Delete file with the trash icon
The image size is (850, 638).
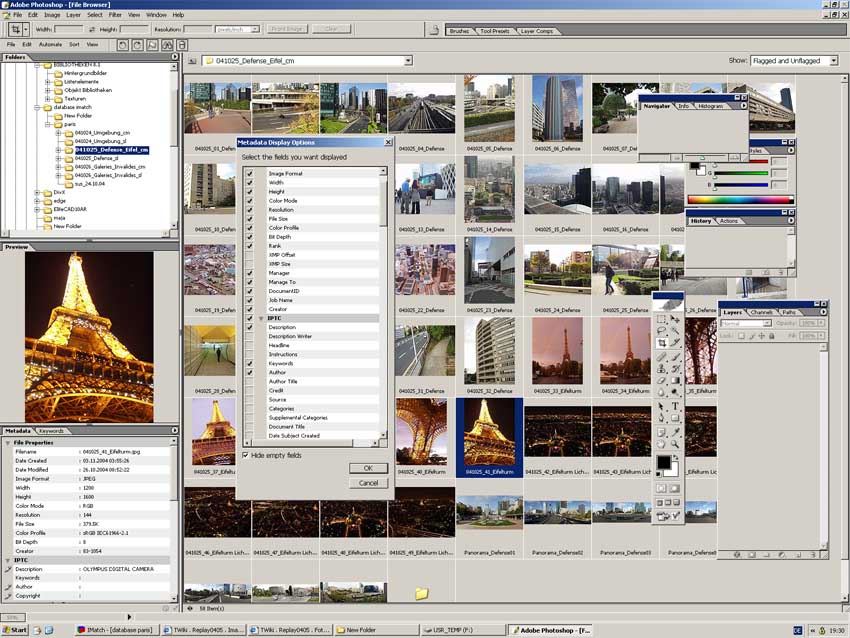pyautogui.click(x=182, y=45)
